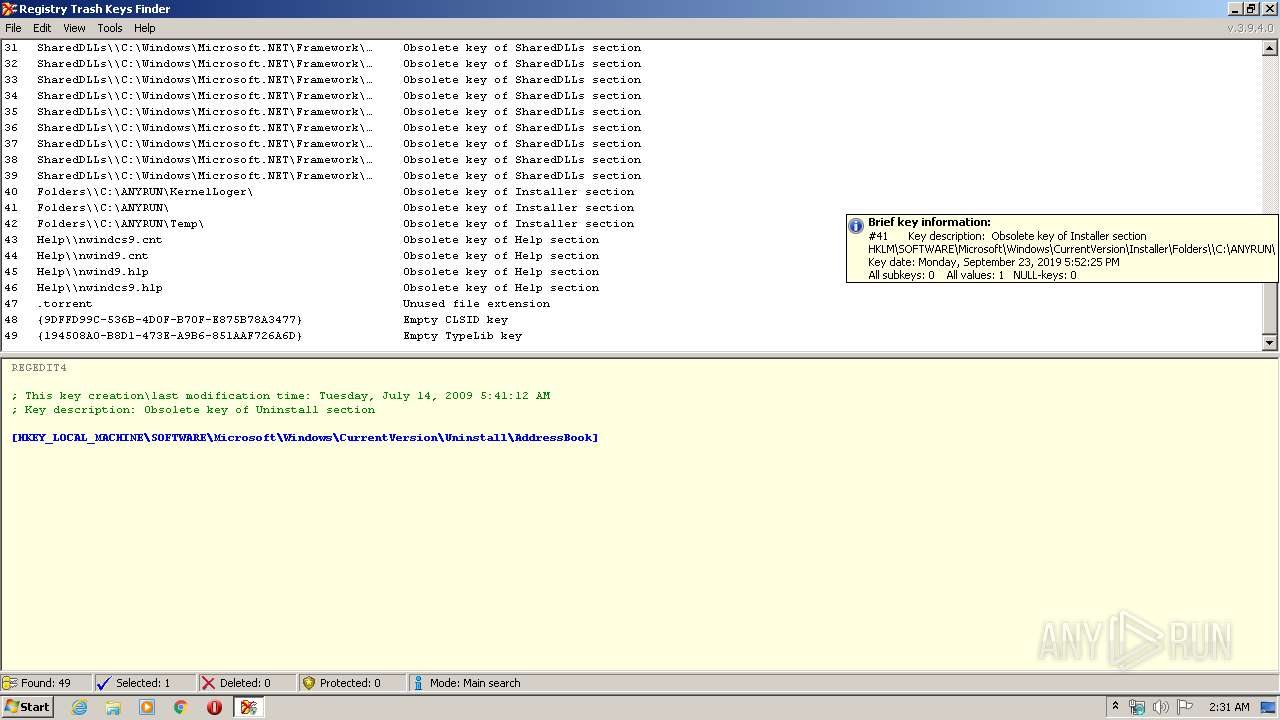Click 'Empty TypeLib key' description
Image resolution: width=1280 pixels, height=720 pixels.
[x=462, y=336]
